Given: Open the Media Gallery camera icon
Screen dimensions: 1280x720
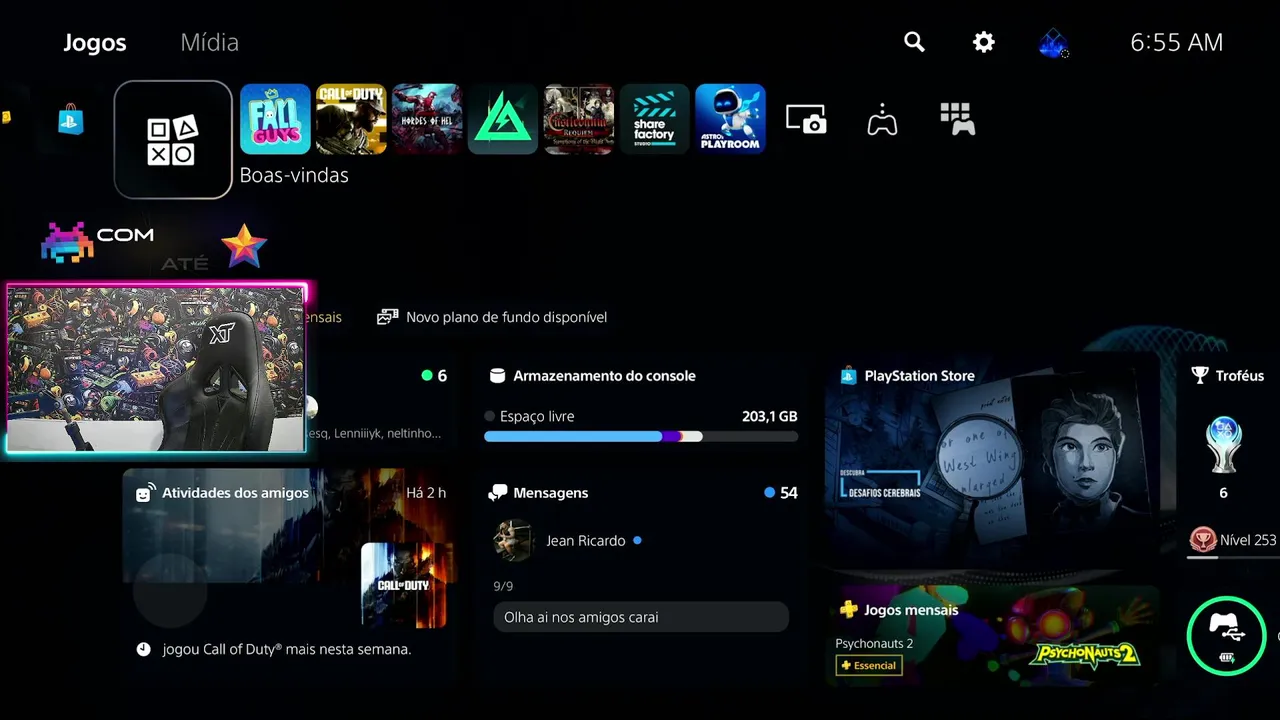Looking at the screenshot, I should click(x=806, y=119).
